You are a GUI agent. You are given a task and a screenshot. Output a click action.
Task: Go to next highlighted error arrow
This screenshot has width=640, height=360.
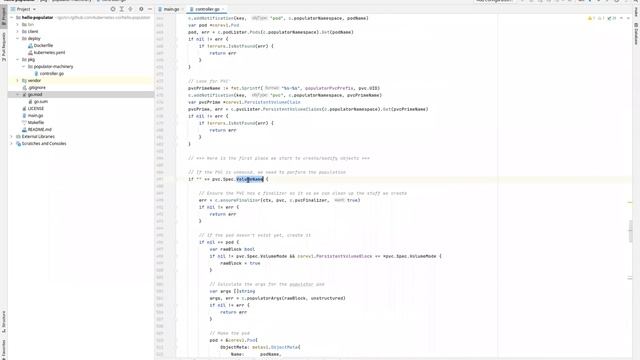click(x=628, y=18)
